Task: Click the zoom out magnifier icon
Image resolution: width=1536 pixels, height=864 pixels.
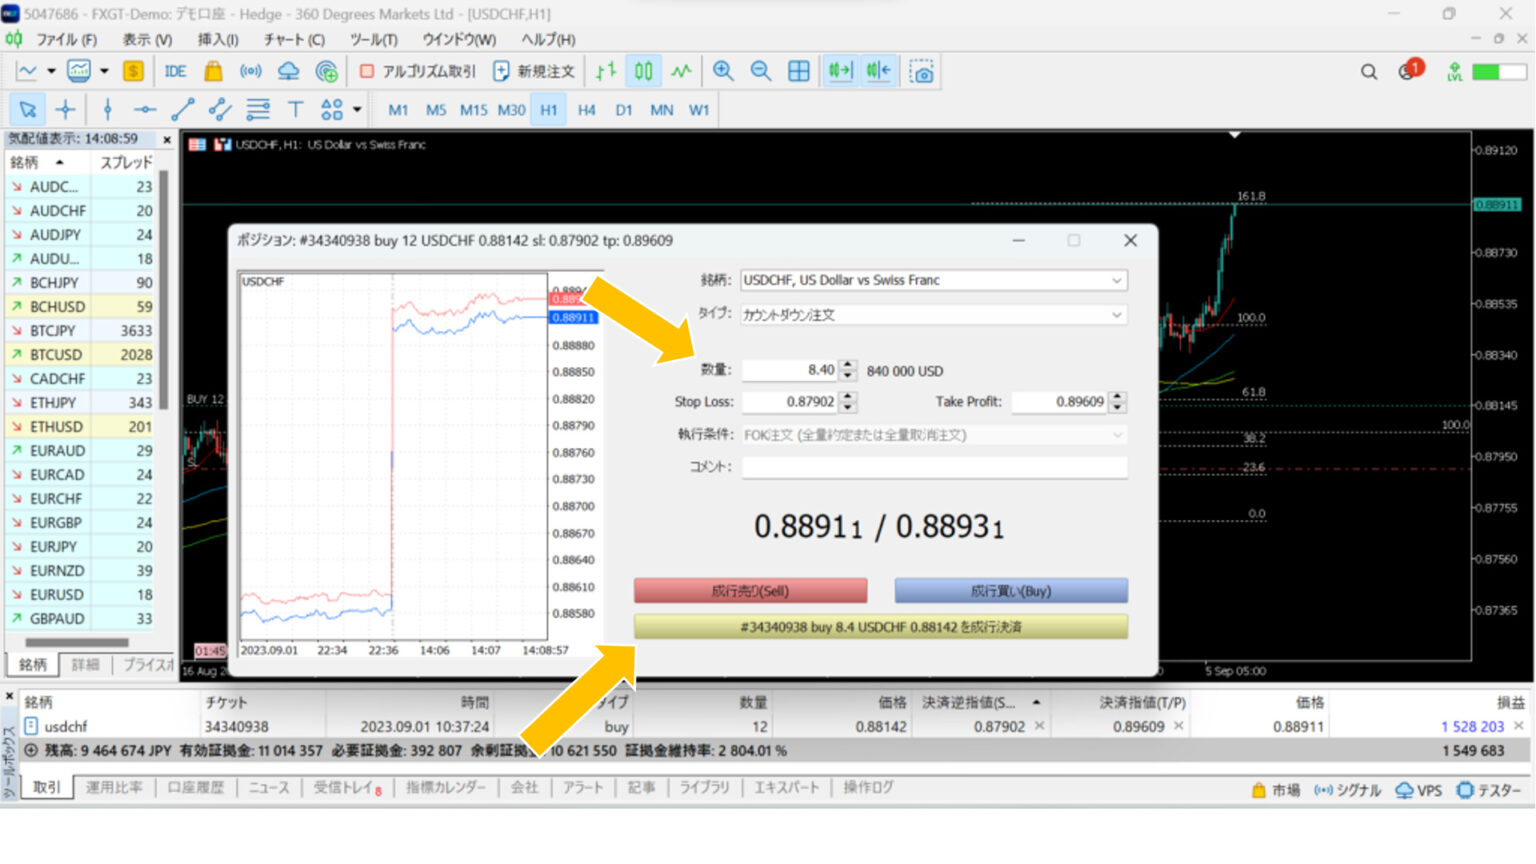Action: [761, 71]
